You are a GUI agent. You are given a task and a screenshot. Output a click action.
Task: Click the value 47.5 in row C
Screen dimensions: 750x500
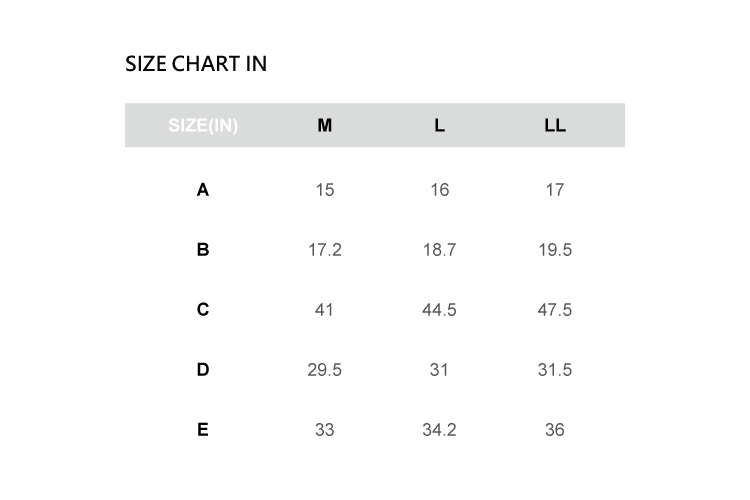point(555,310)
